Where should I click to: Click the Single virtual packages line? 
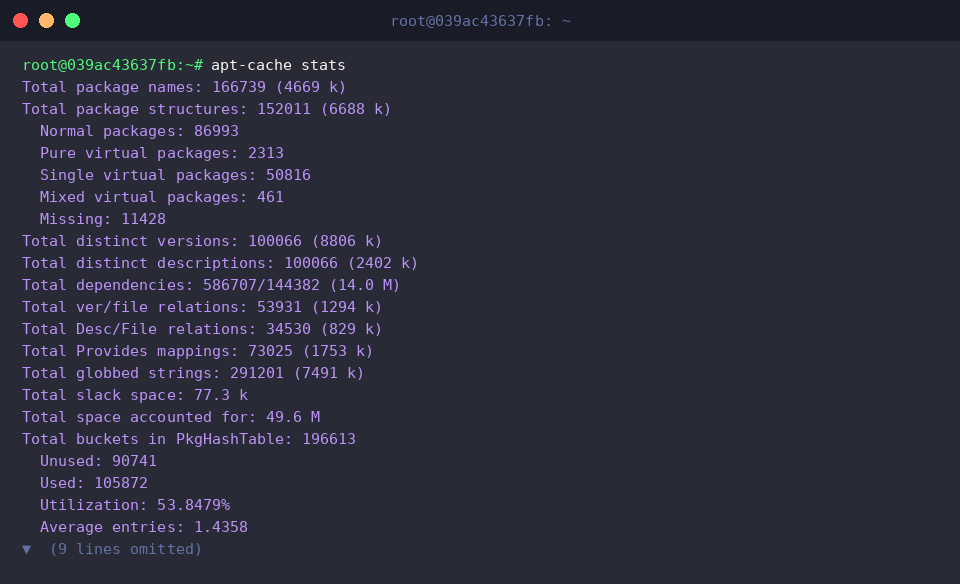175,175
